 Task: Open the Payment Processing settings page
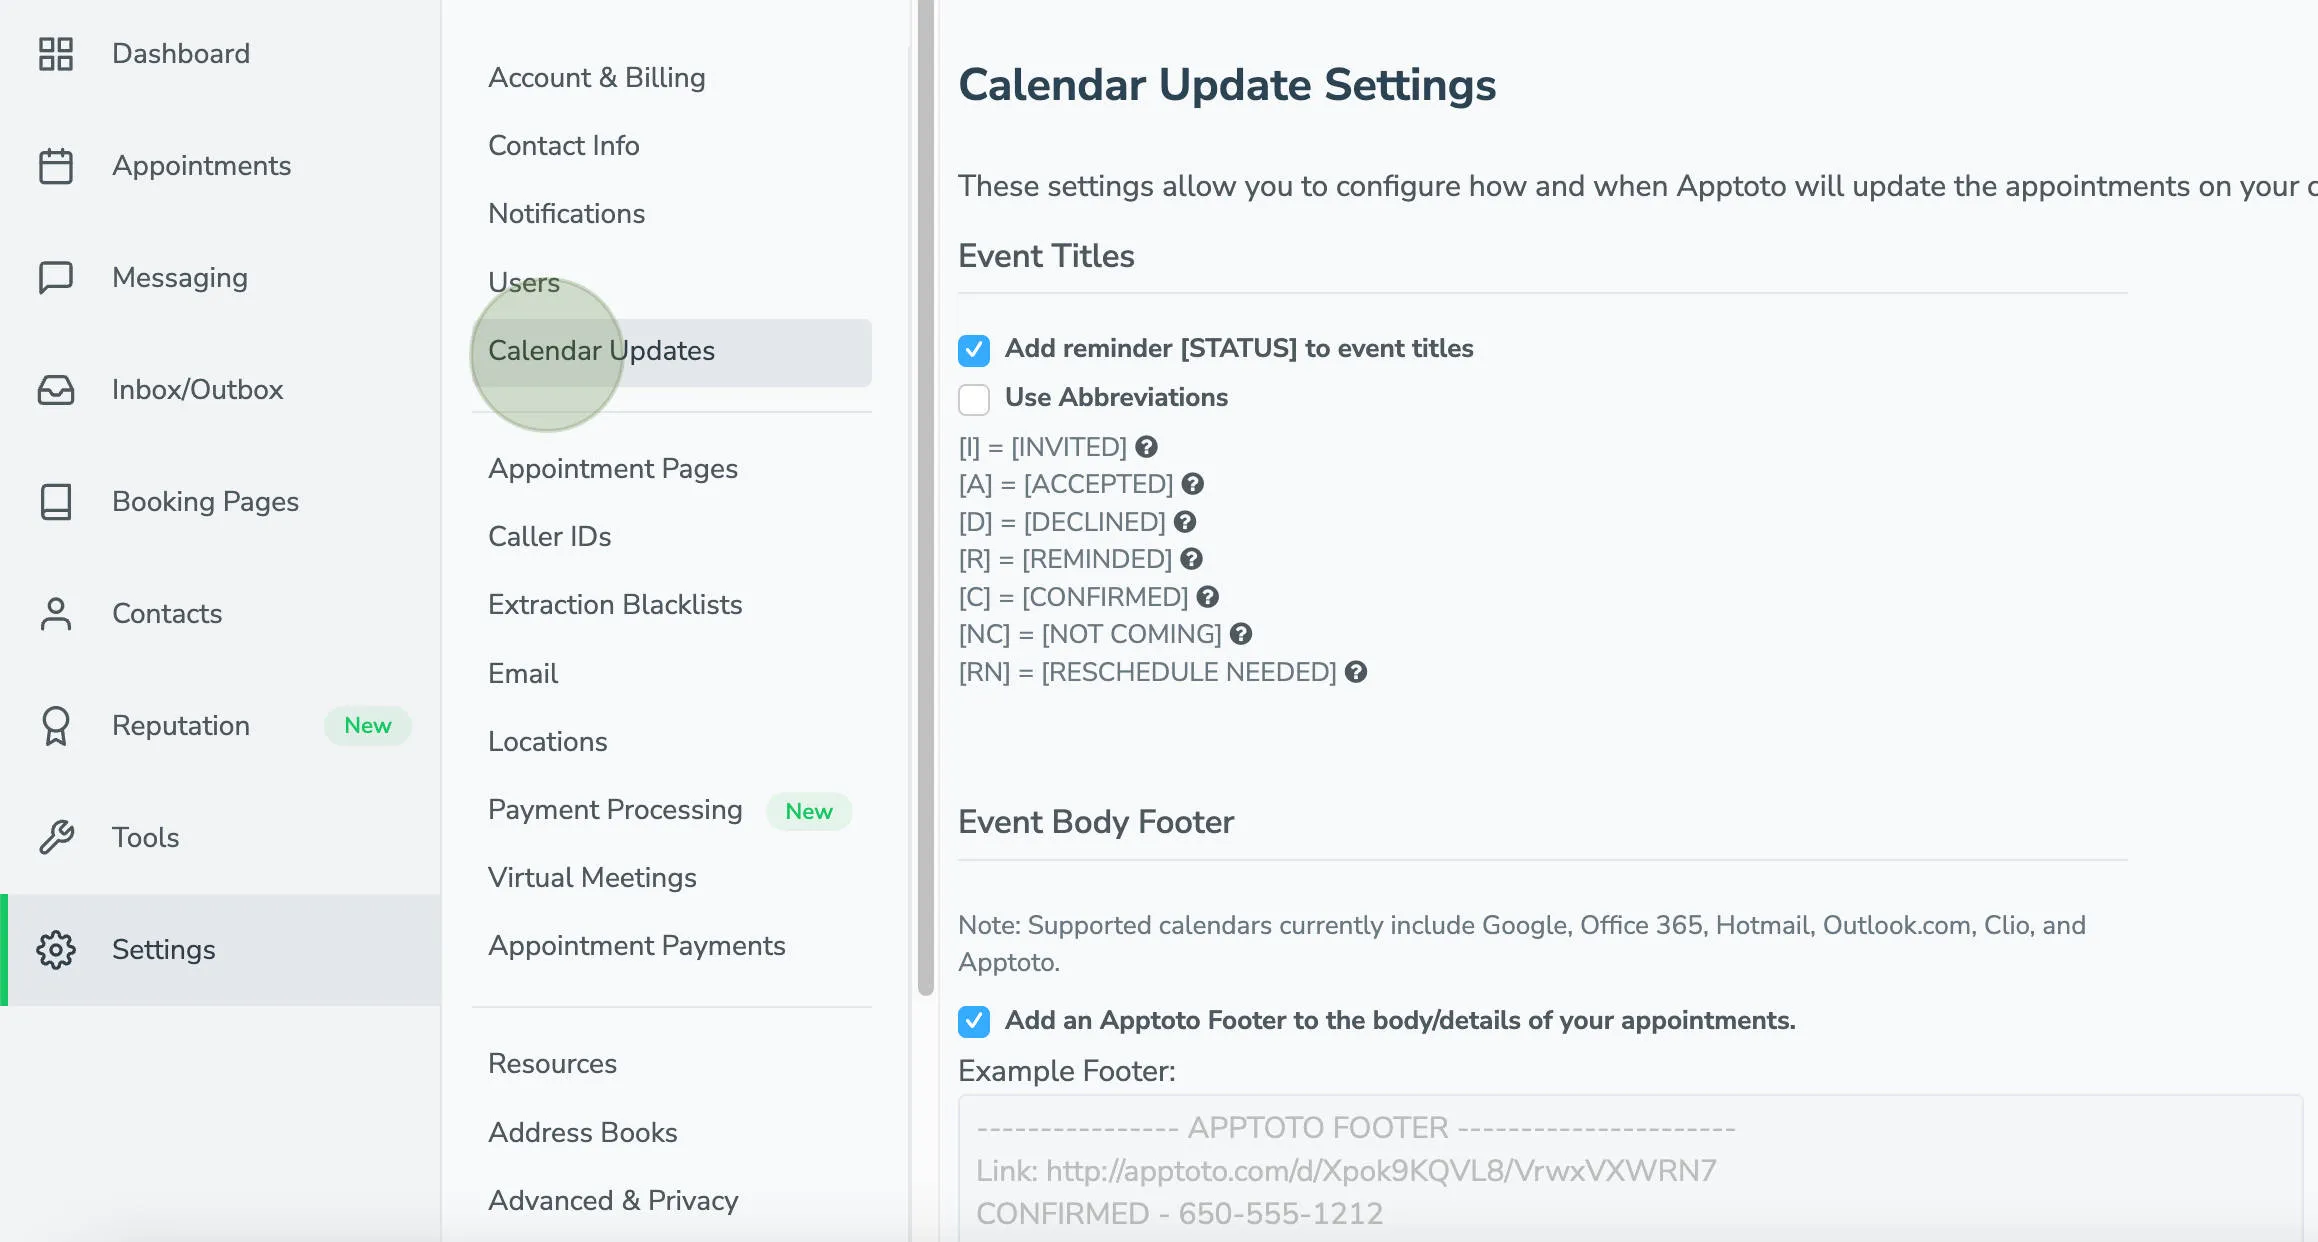(x=614, y=810)
